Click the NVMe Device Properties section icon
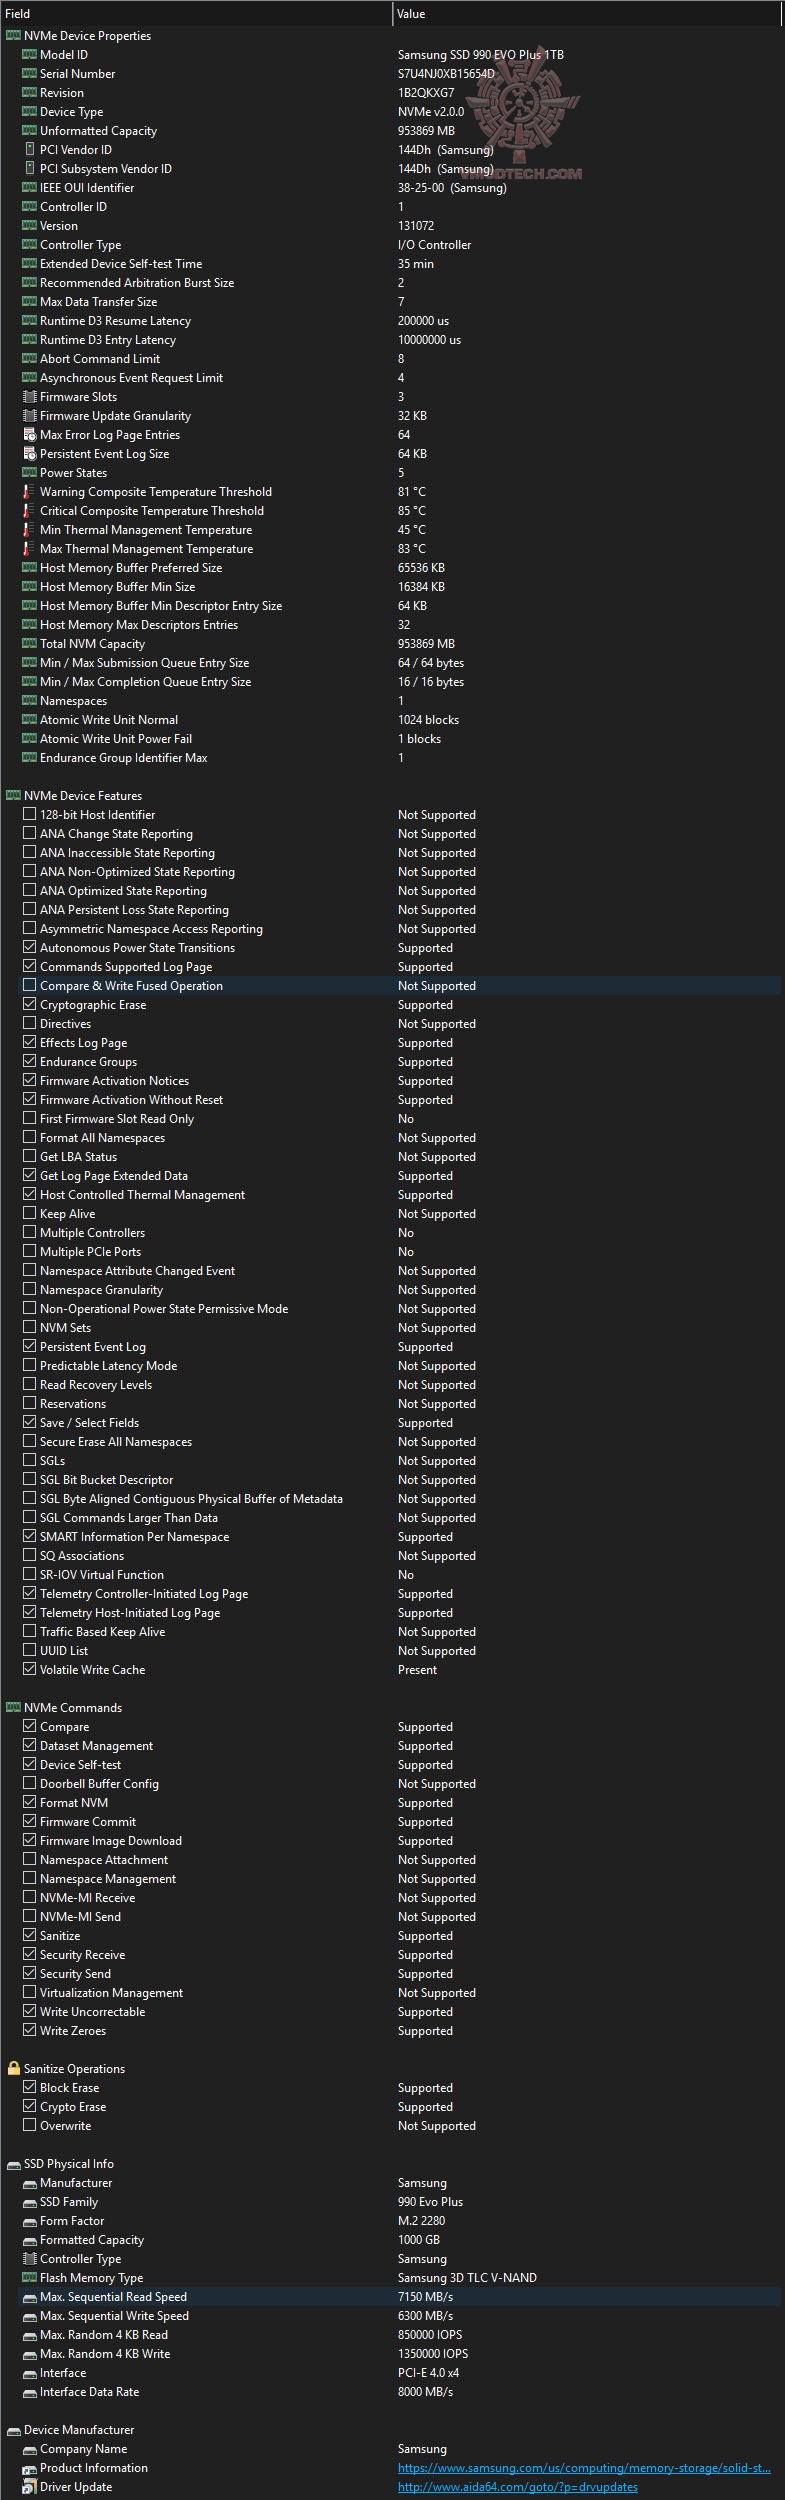Viewport: 785px width, 2500px height. tap(13, 36)
